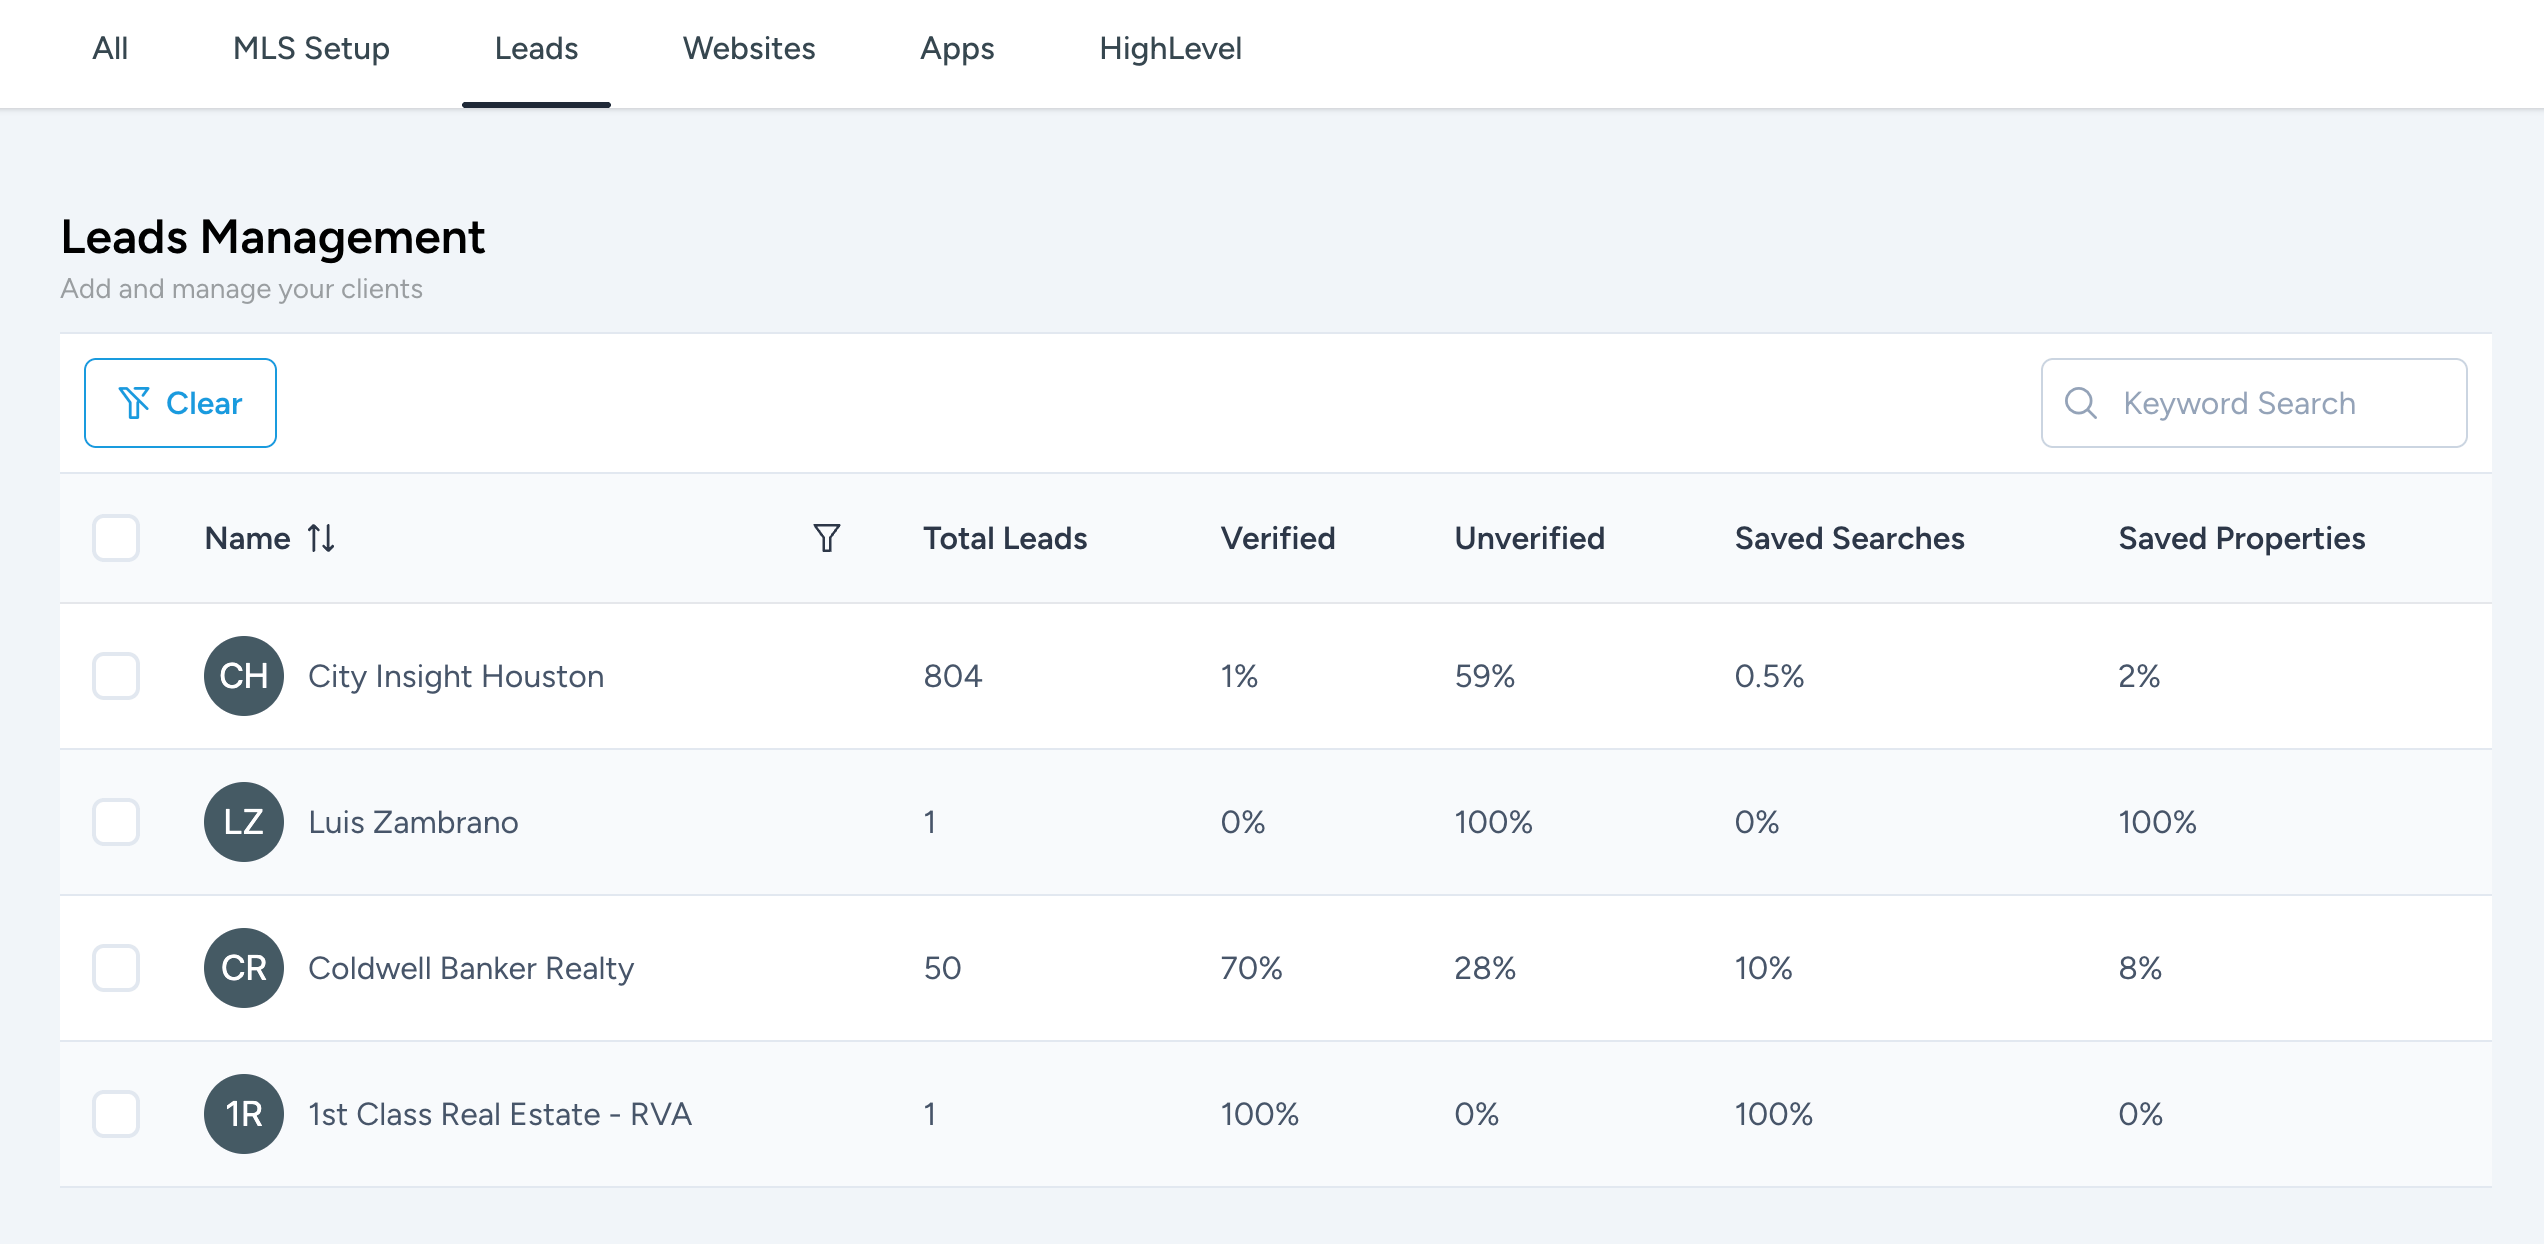Click the search magnifier icon
This screenshot has width=2544, height=1244.
click(x=2080, y=403)
